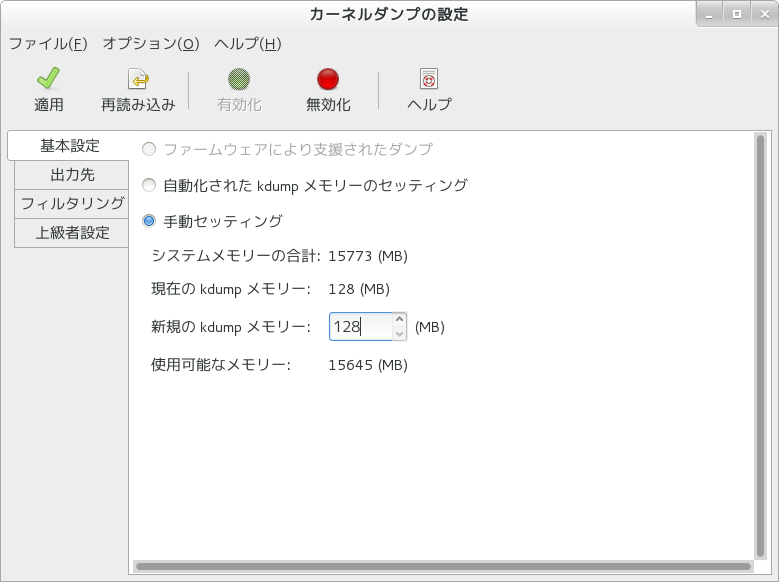The height and width of the screenshot is (582, 779).
Task: Click the red Disable (無効化) icon
Action: (x=328, y=80)
